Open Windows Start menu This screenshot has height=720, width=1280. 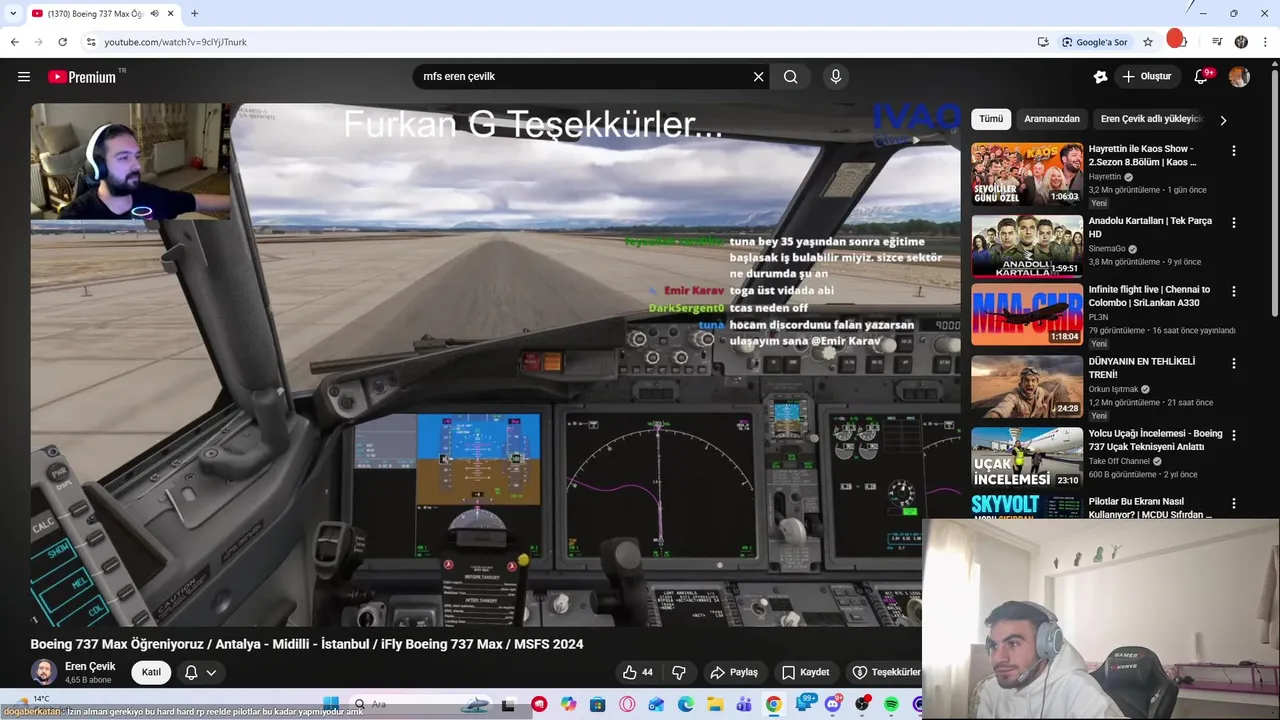[x=331, y=704]
